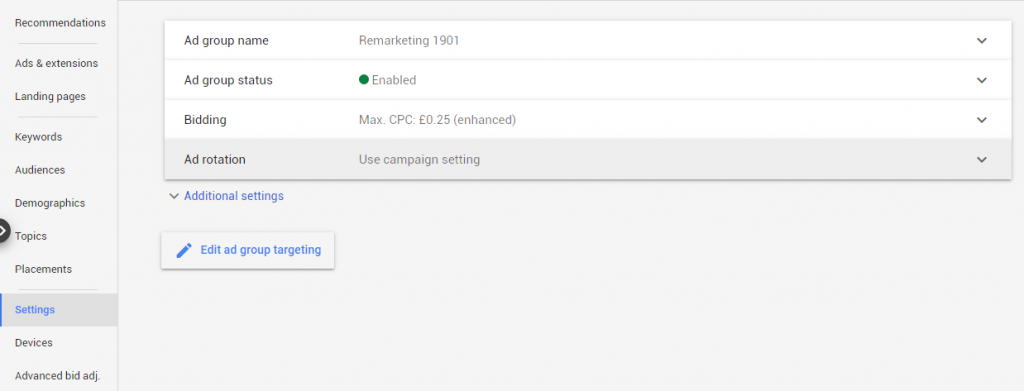Viewport: 1024px width, 391px height.
Task: Open Advanced bid adj. section
Action: 57,375
